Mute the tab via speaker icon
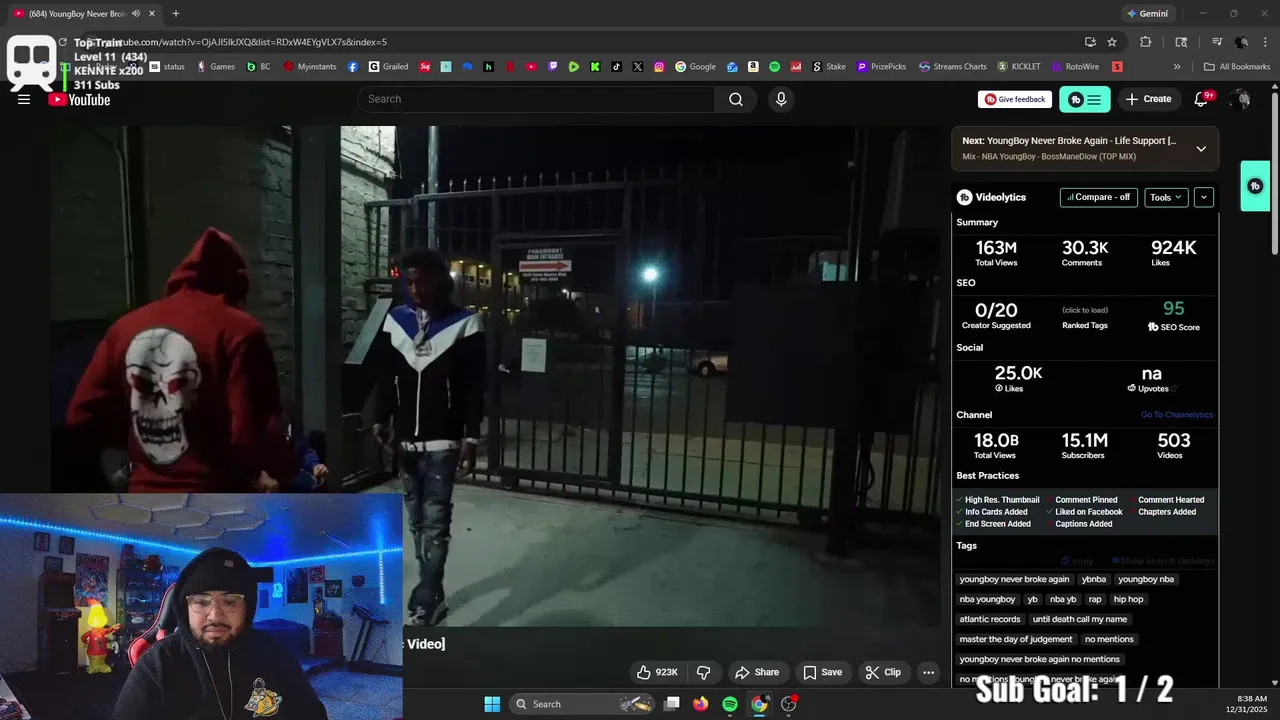Viewport: 1280px width, 720px height. click(x=135, y=14)
